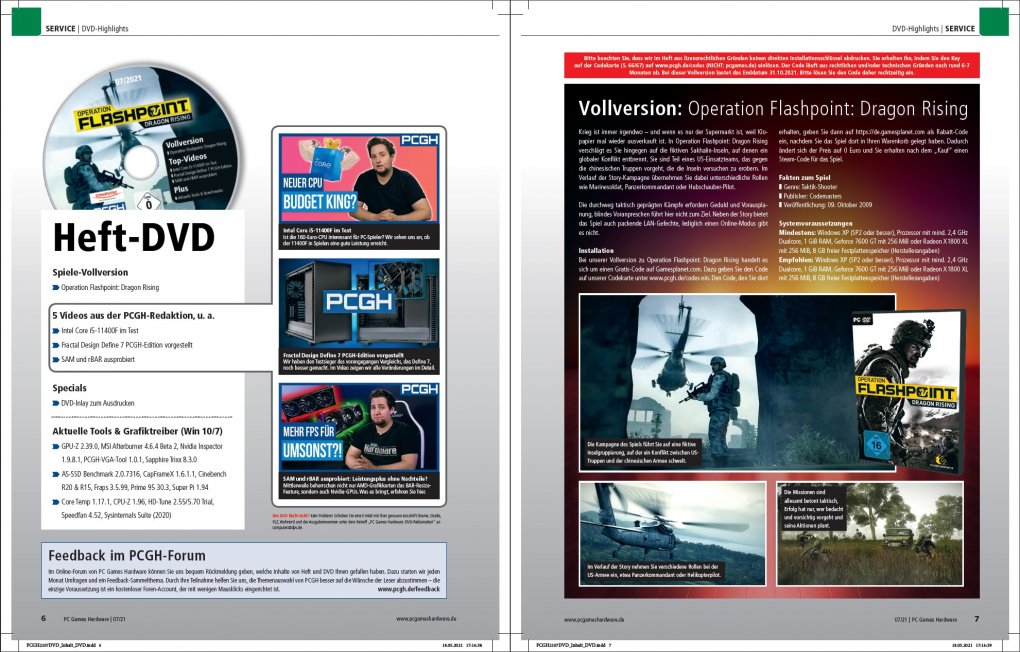Viewport: 1020px width, 652px height.
Task: Click the DVD-Highlights | SERVICE header on page 7
Action: (x=933, y=29)
